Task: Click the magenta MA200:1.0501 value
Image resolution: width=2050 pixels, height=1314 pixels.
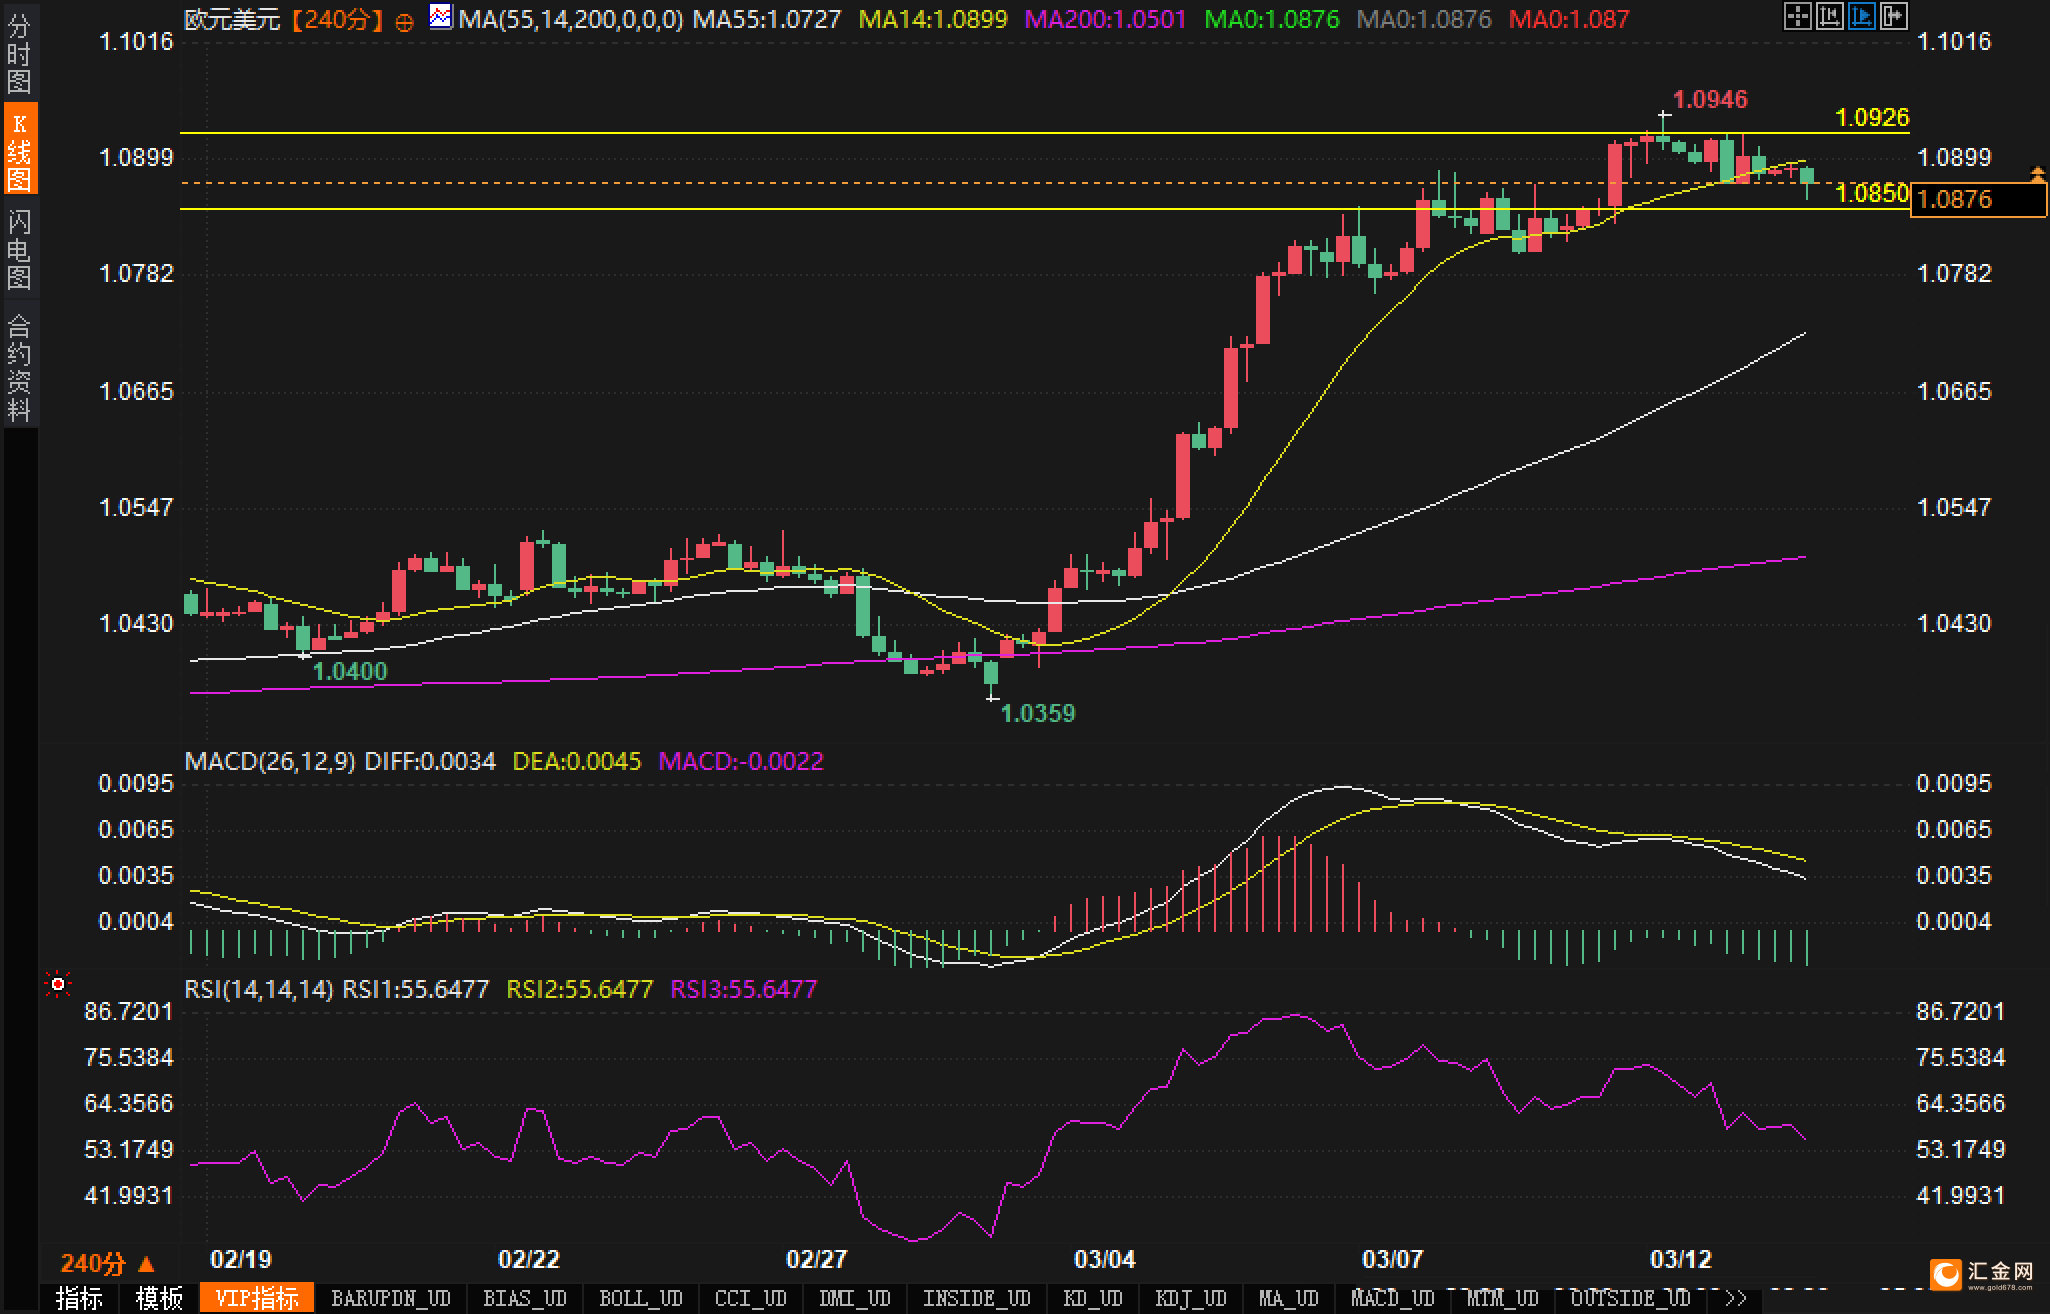Action: click(x=1106, y=19)
